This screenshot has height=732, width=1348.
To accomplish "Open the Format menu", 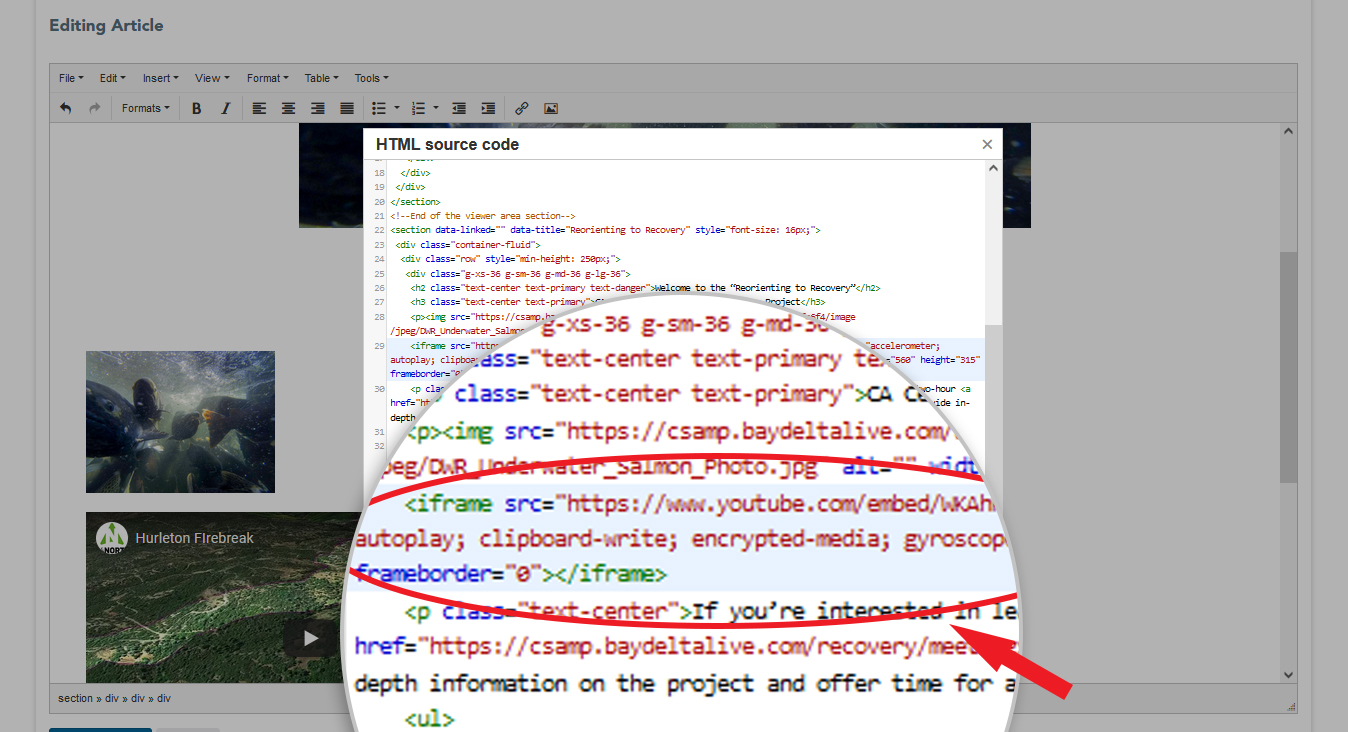I will point(268,78).
